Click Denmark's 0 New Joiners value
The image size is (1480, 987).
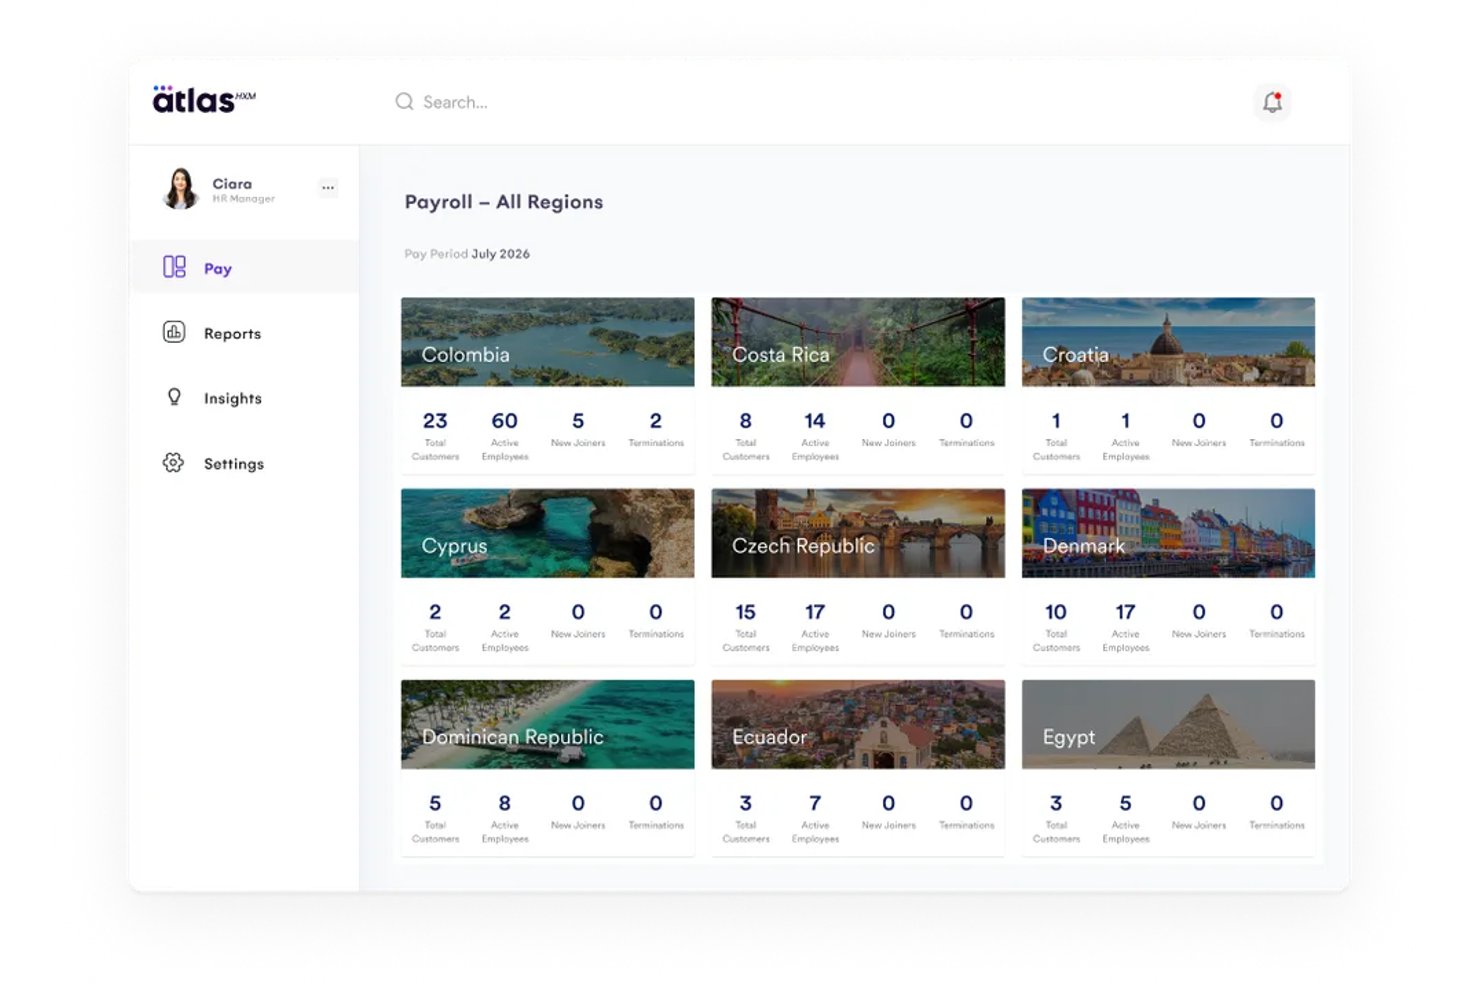pos(1199,612)
